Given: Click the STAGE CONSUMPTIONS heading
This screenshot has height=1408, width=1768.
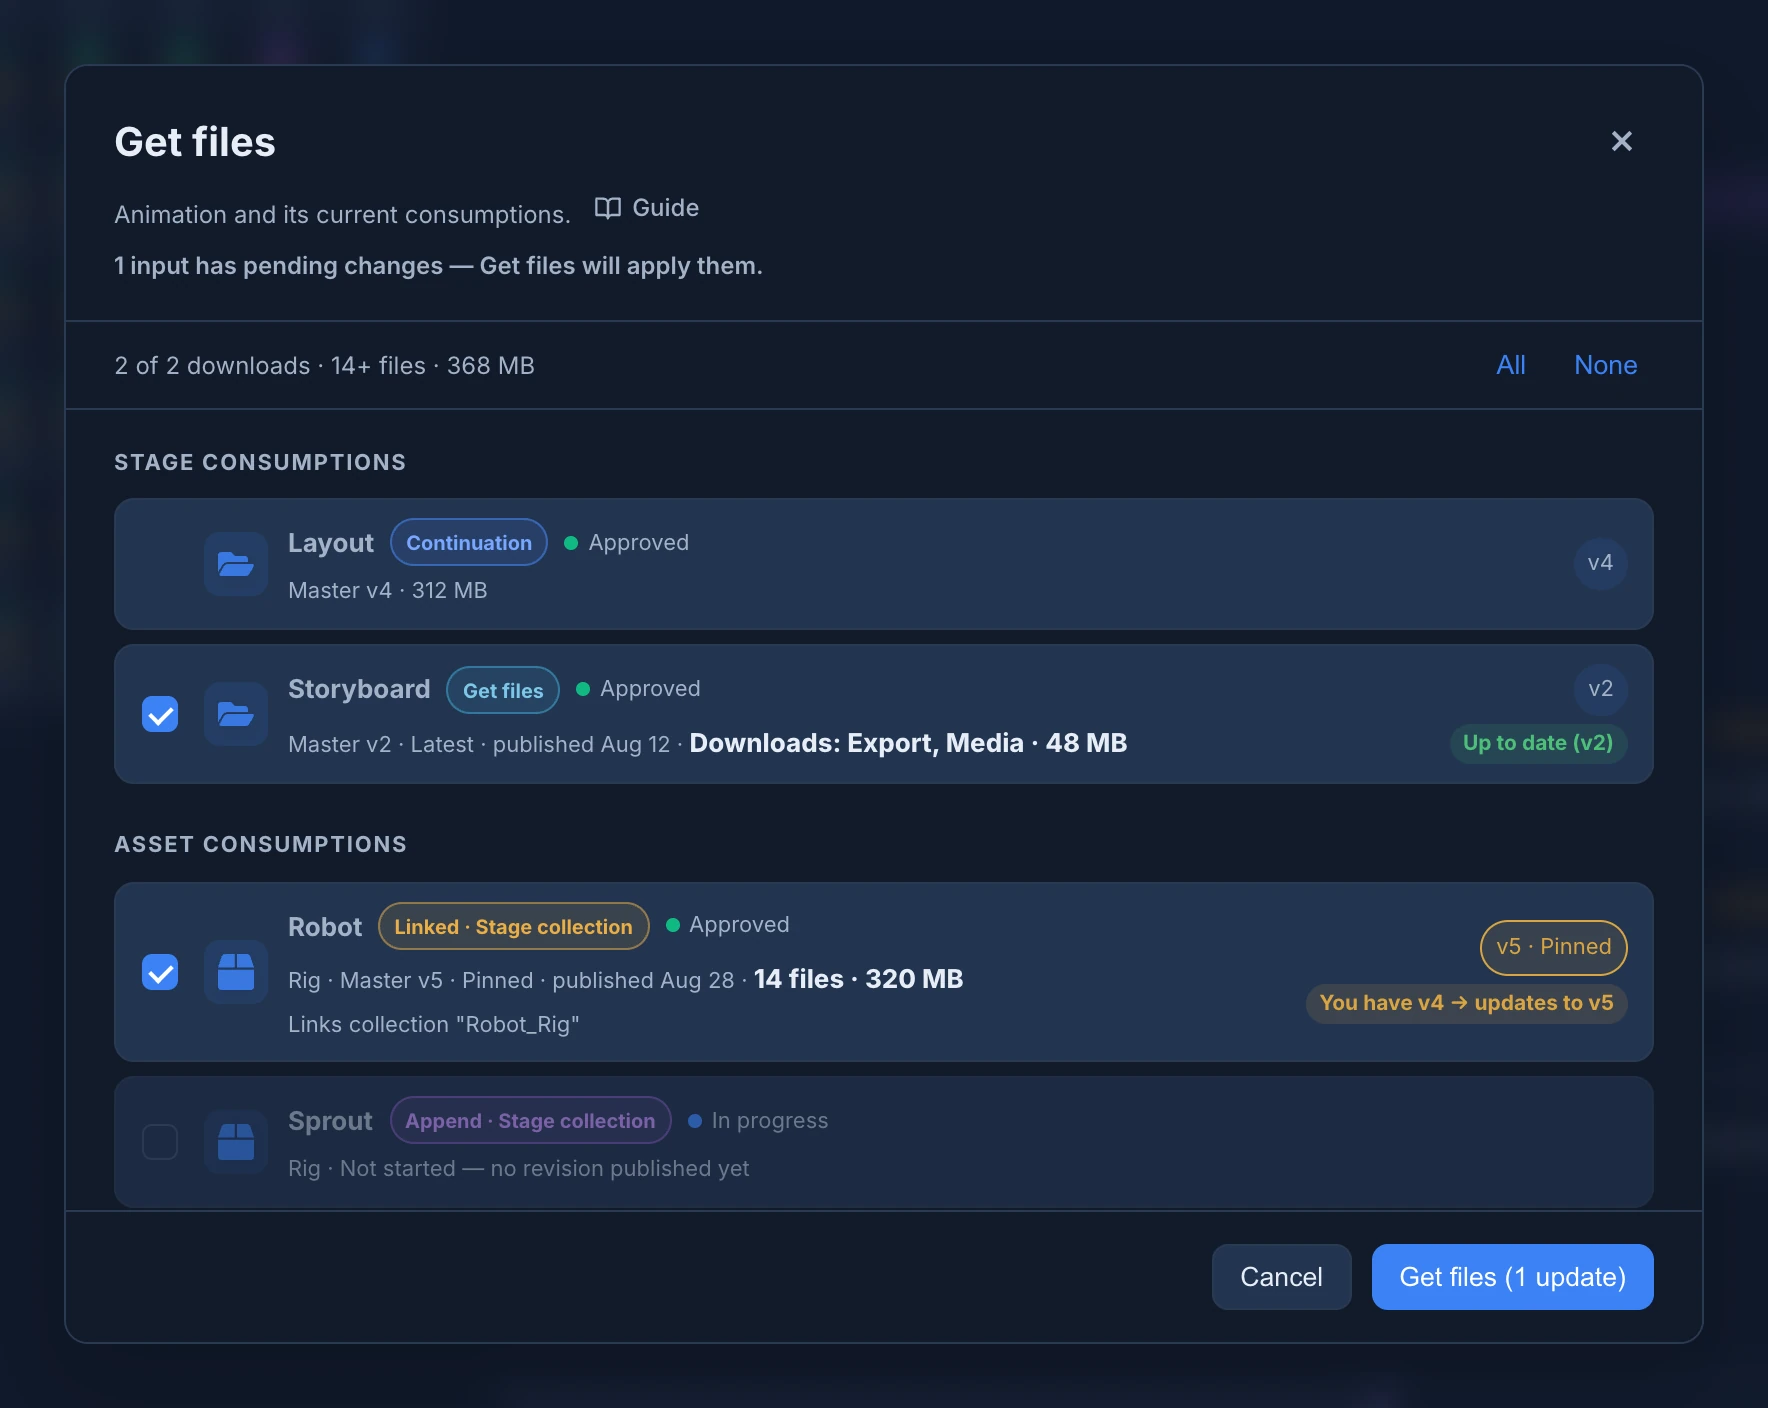Looking at the screenshot, I should 260,462.
